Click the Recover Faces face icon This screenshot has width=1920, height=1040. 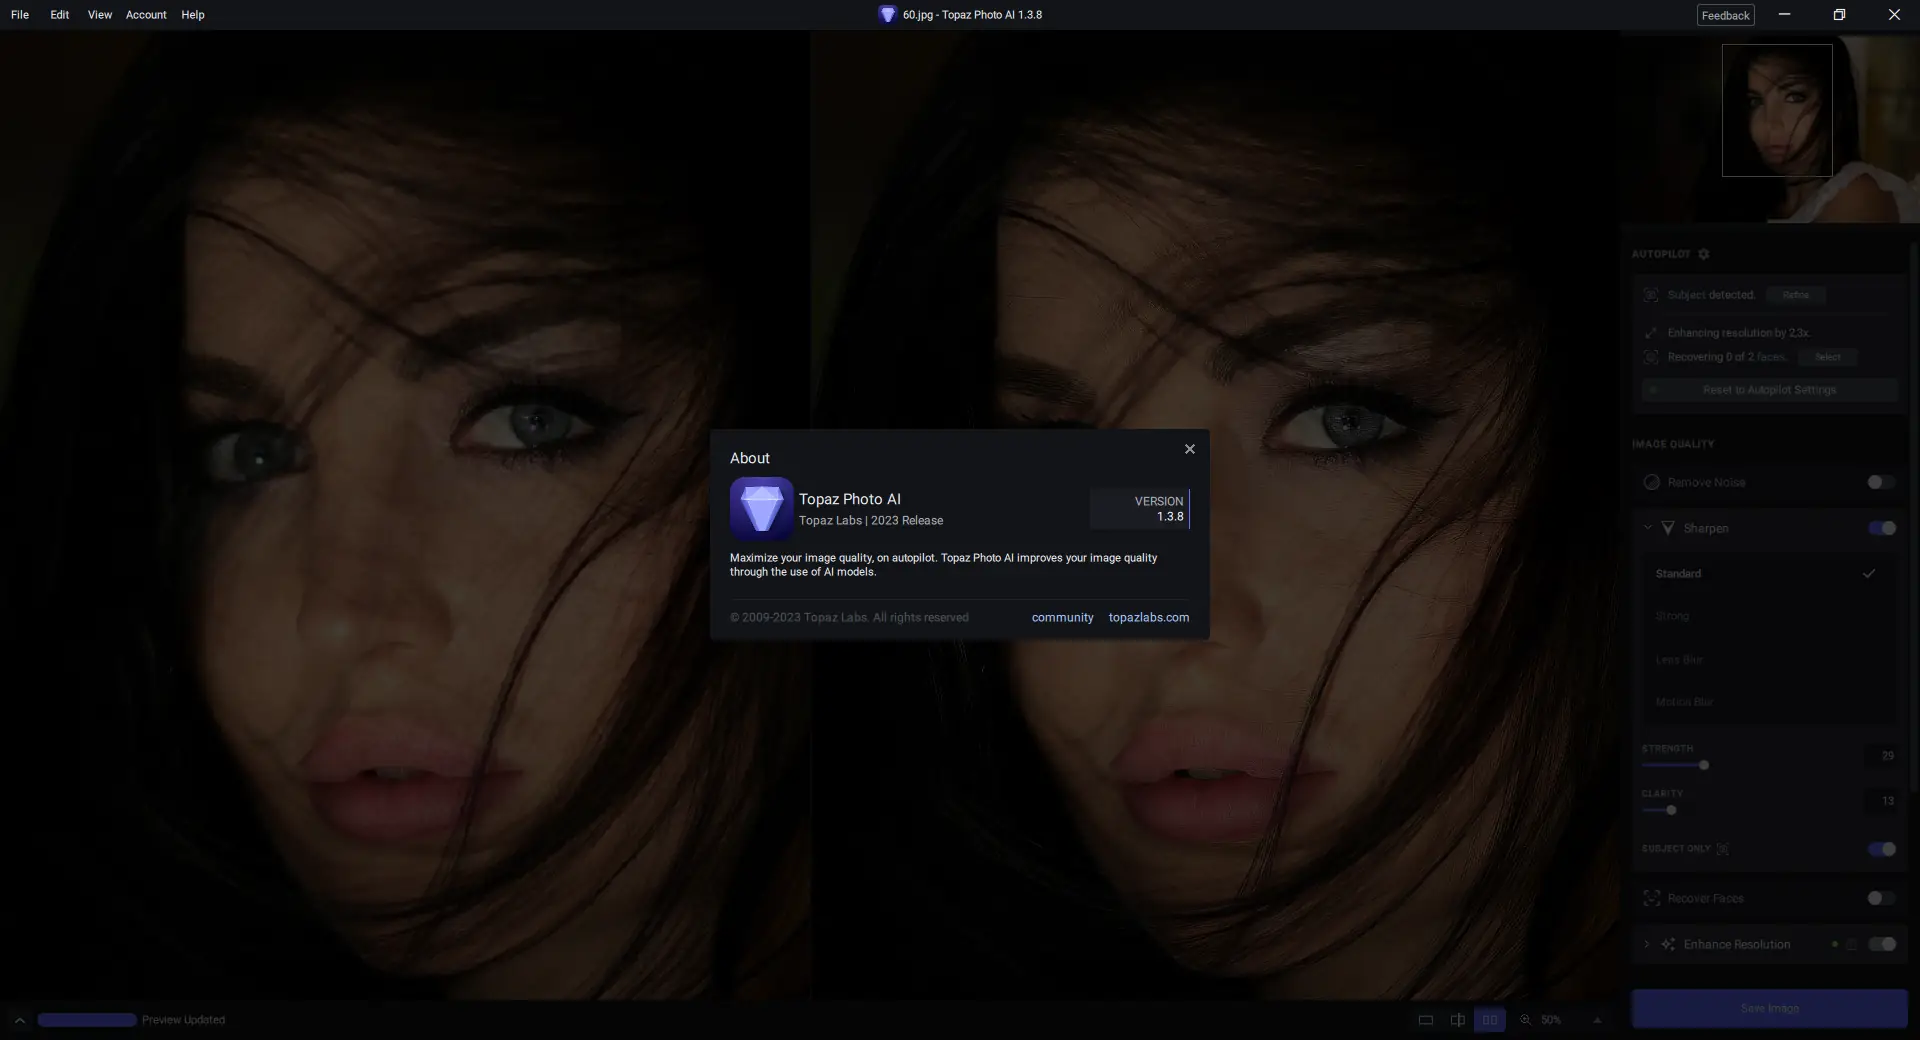point(1652,898)
